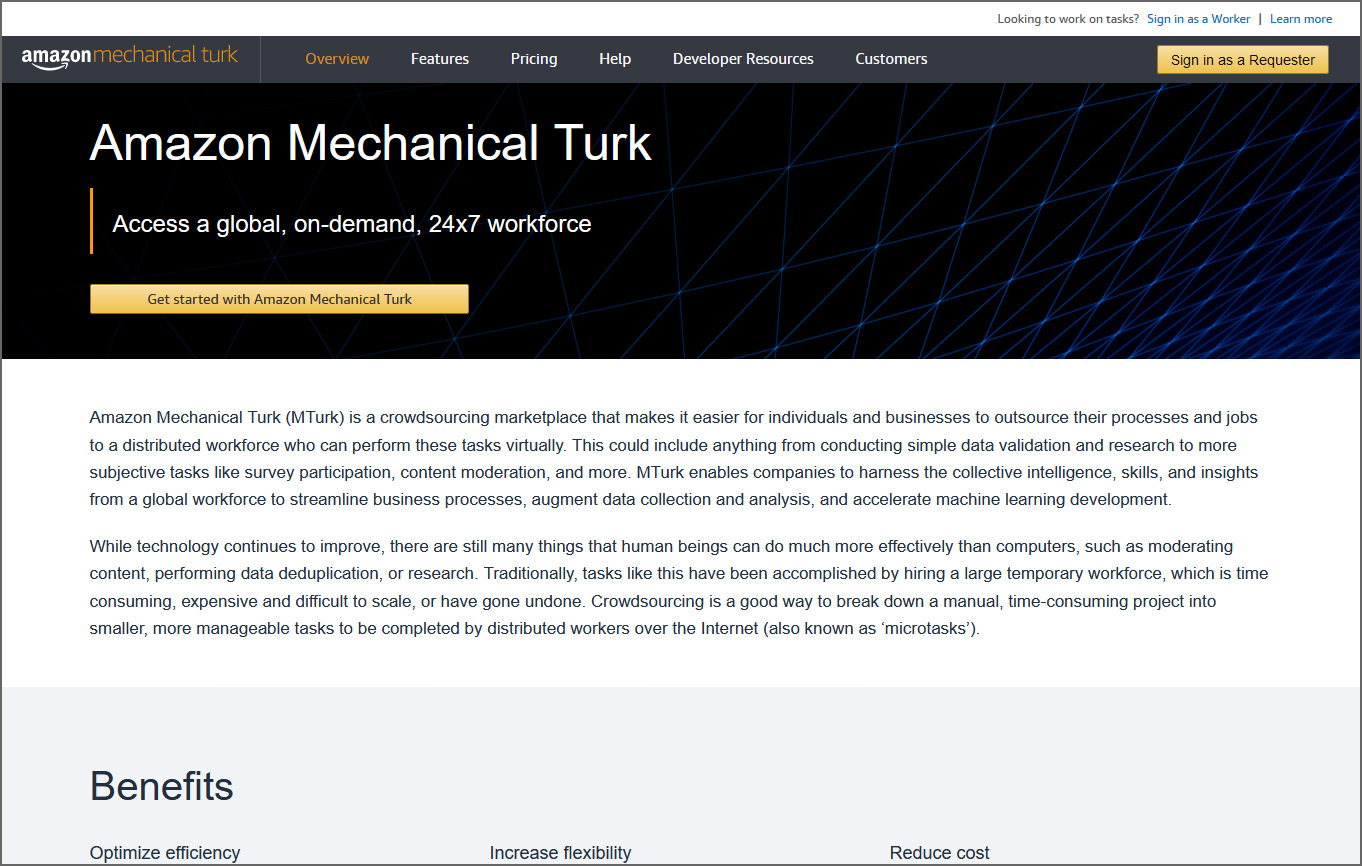Open the Pricing menu item

[533, 59]
